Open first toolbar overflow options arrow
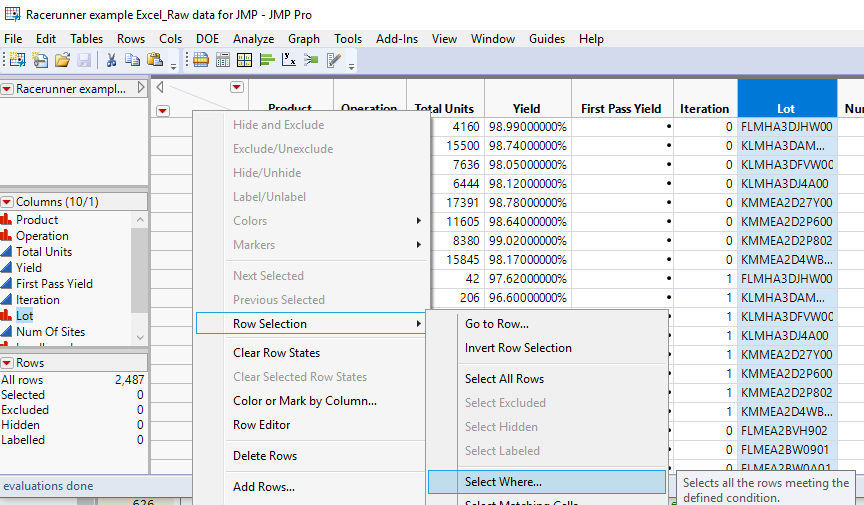The width and height of the screenshot is (864, 505). coord(173,67)
